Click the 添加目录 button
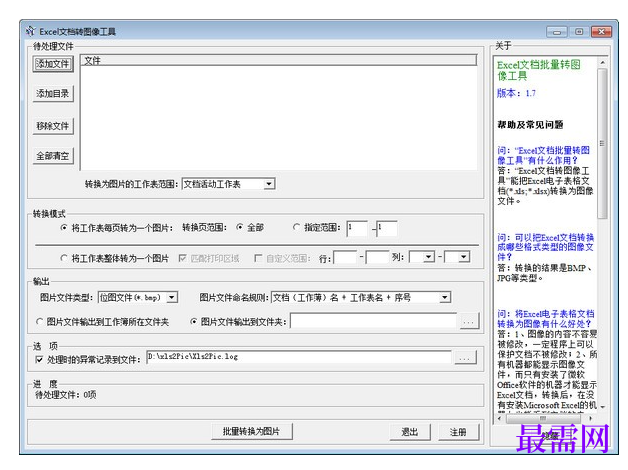This screenshot has height=470, width=628. 53,94
